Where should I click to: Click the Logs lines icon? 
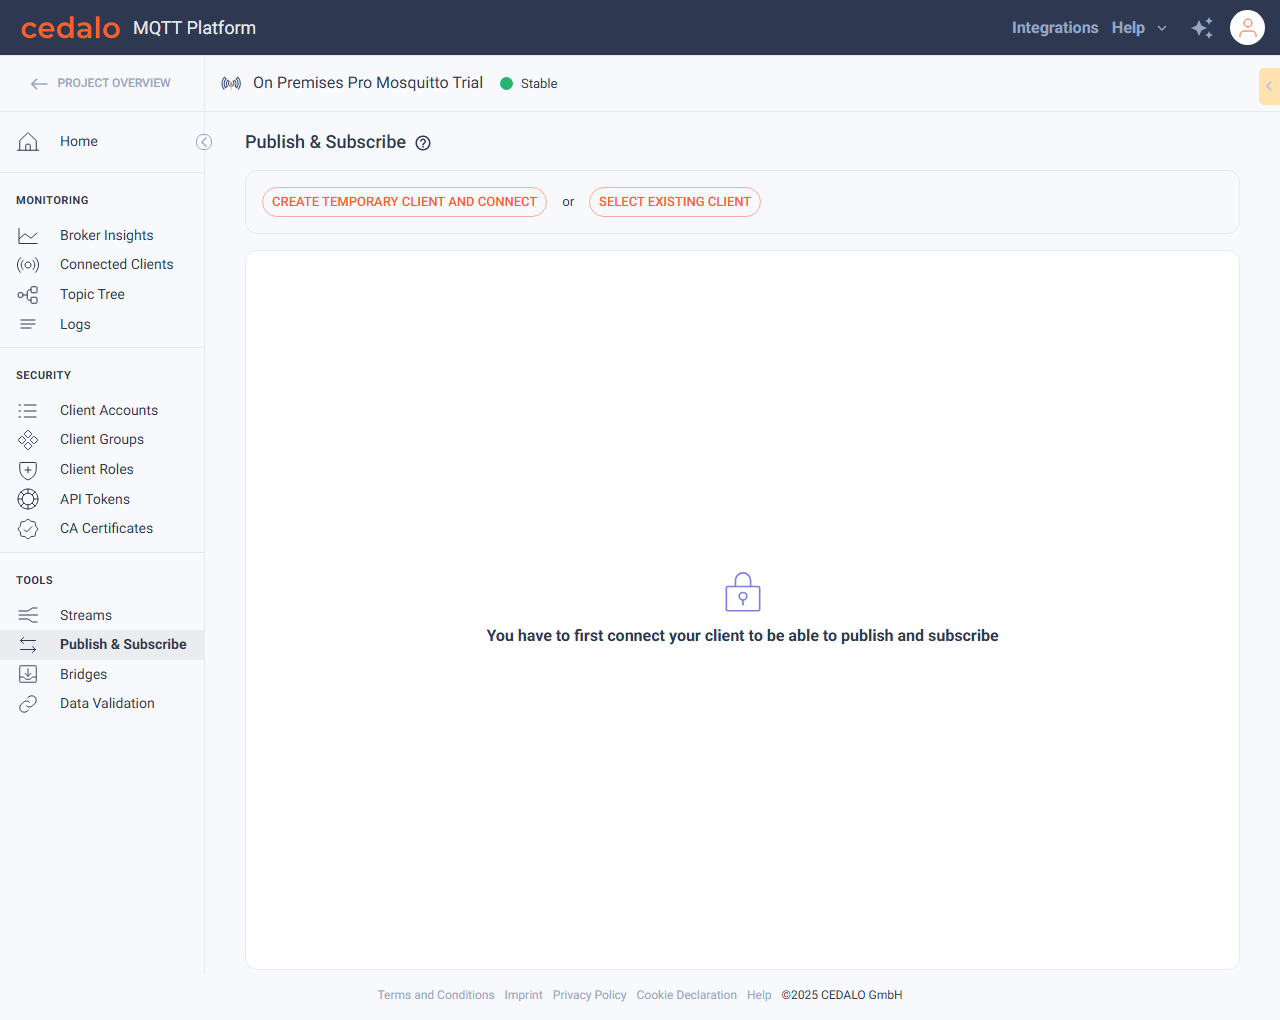coord(28,324)
